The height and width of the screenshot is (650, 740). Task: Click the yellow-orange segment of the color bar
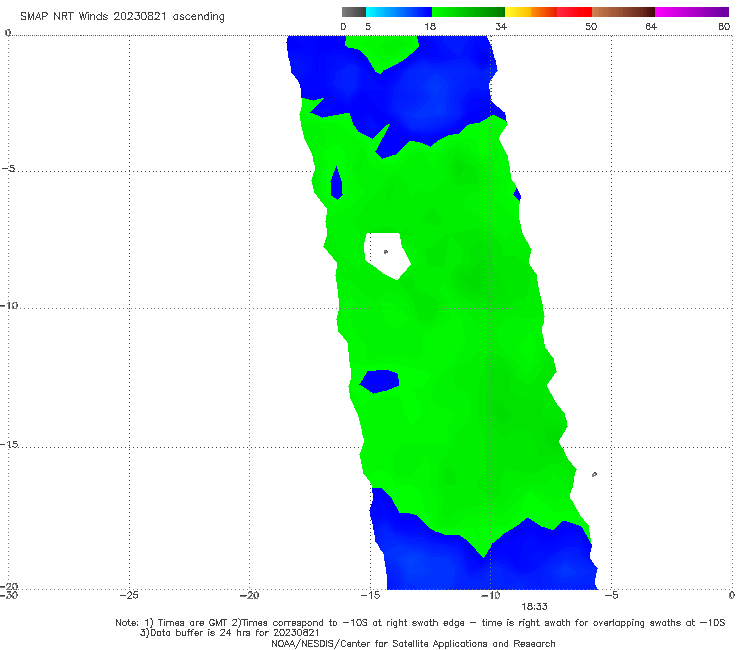[531, 12]
